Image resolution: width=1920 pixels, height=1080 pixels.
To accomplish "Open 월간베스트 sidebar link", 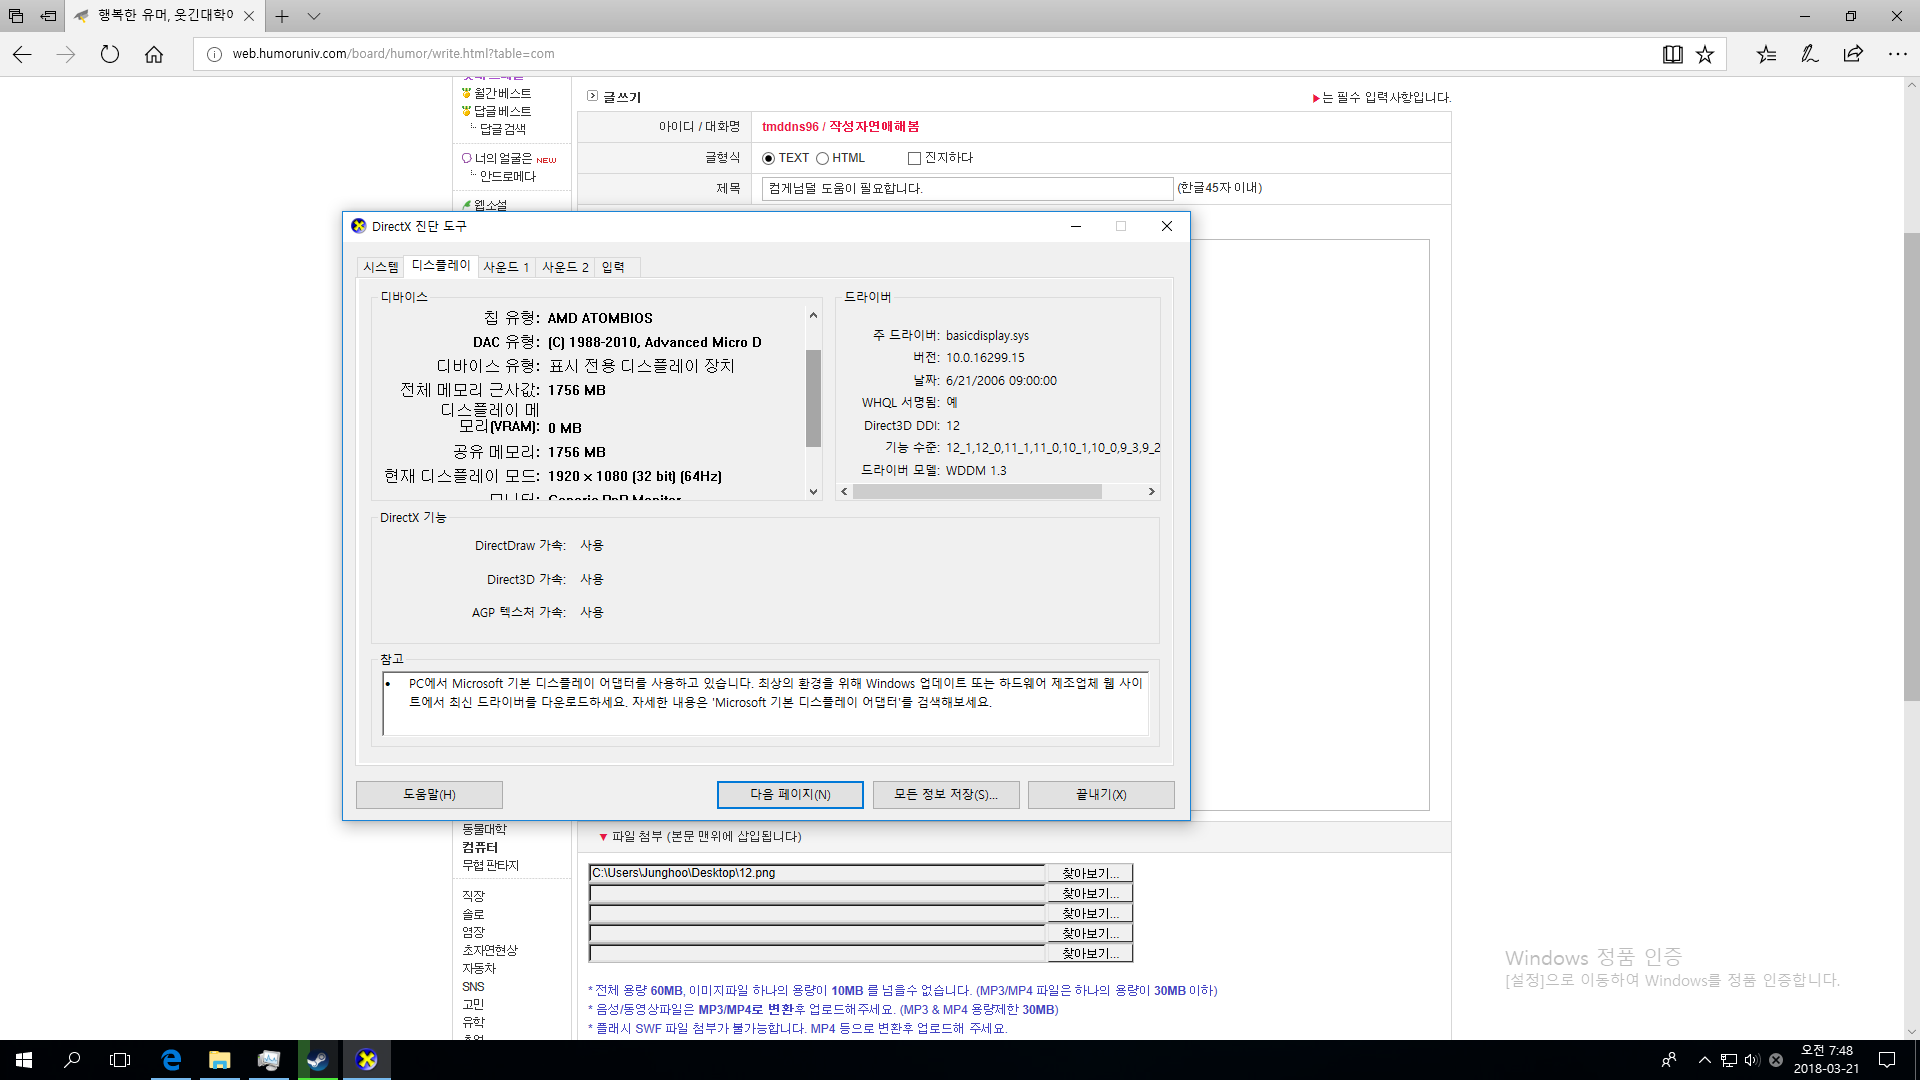I will pos(502,93).
